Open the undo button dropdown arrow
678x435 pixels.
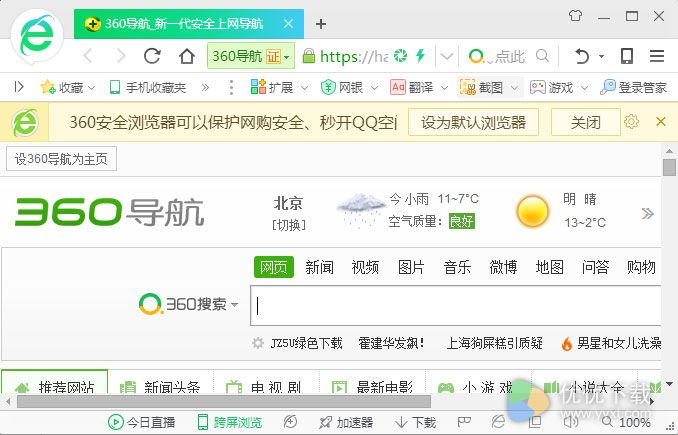(601, 57)
